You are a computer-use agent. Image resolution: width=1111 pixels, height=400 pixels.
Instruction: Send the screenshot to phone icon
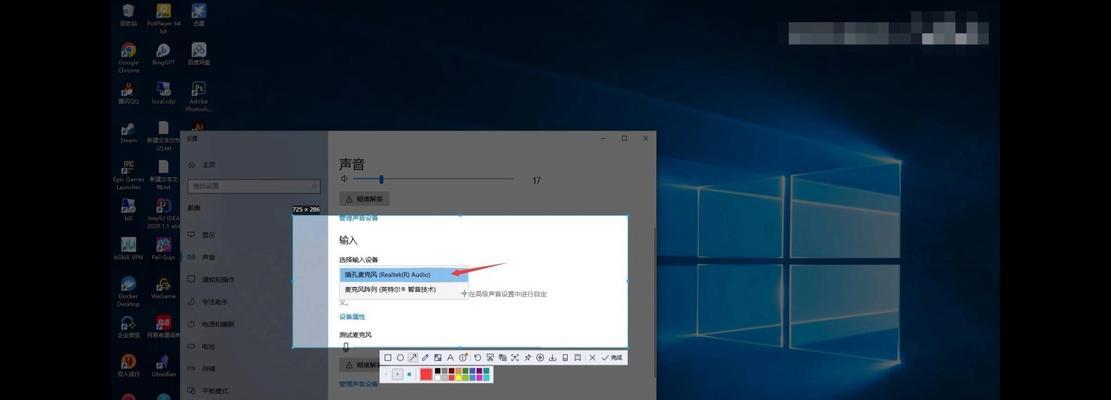565,358
